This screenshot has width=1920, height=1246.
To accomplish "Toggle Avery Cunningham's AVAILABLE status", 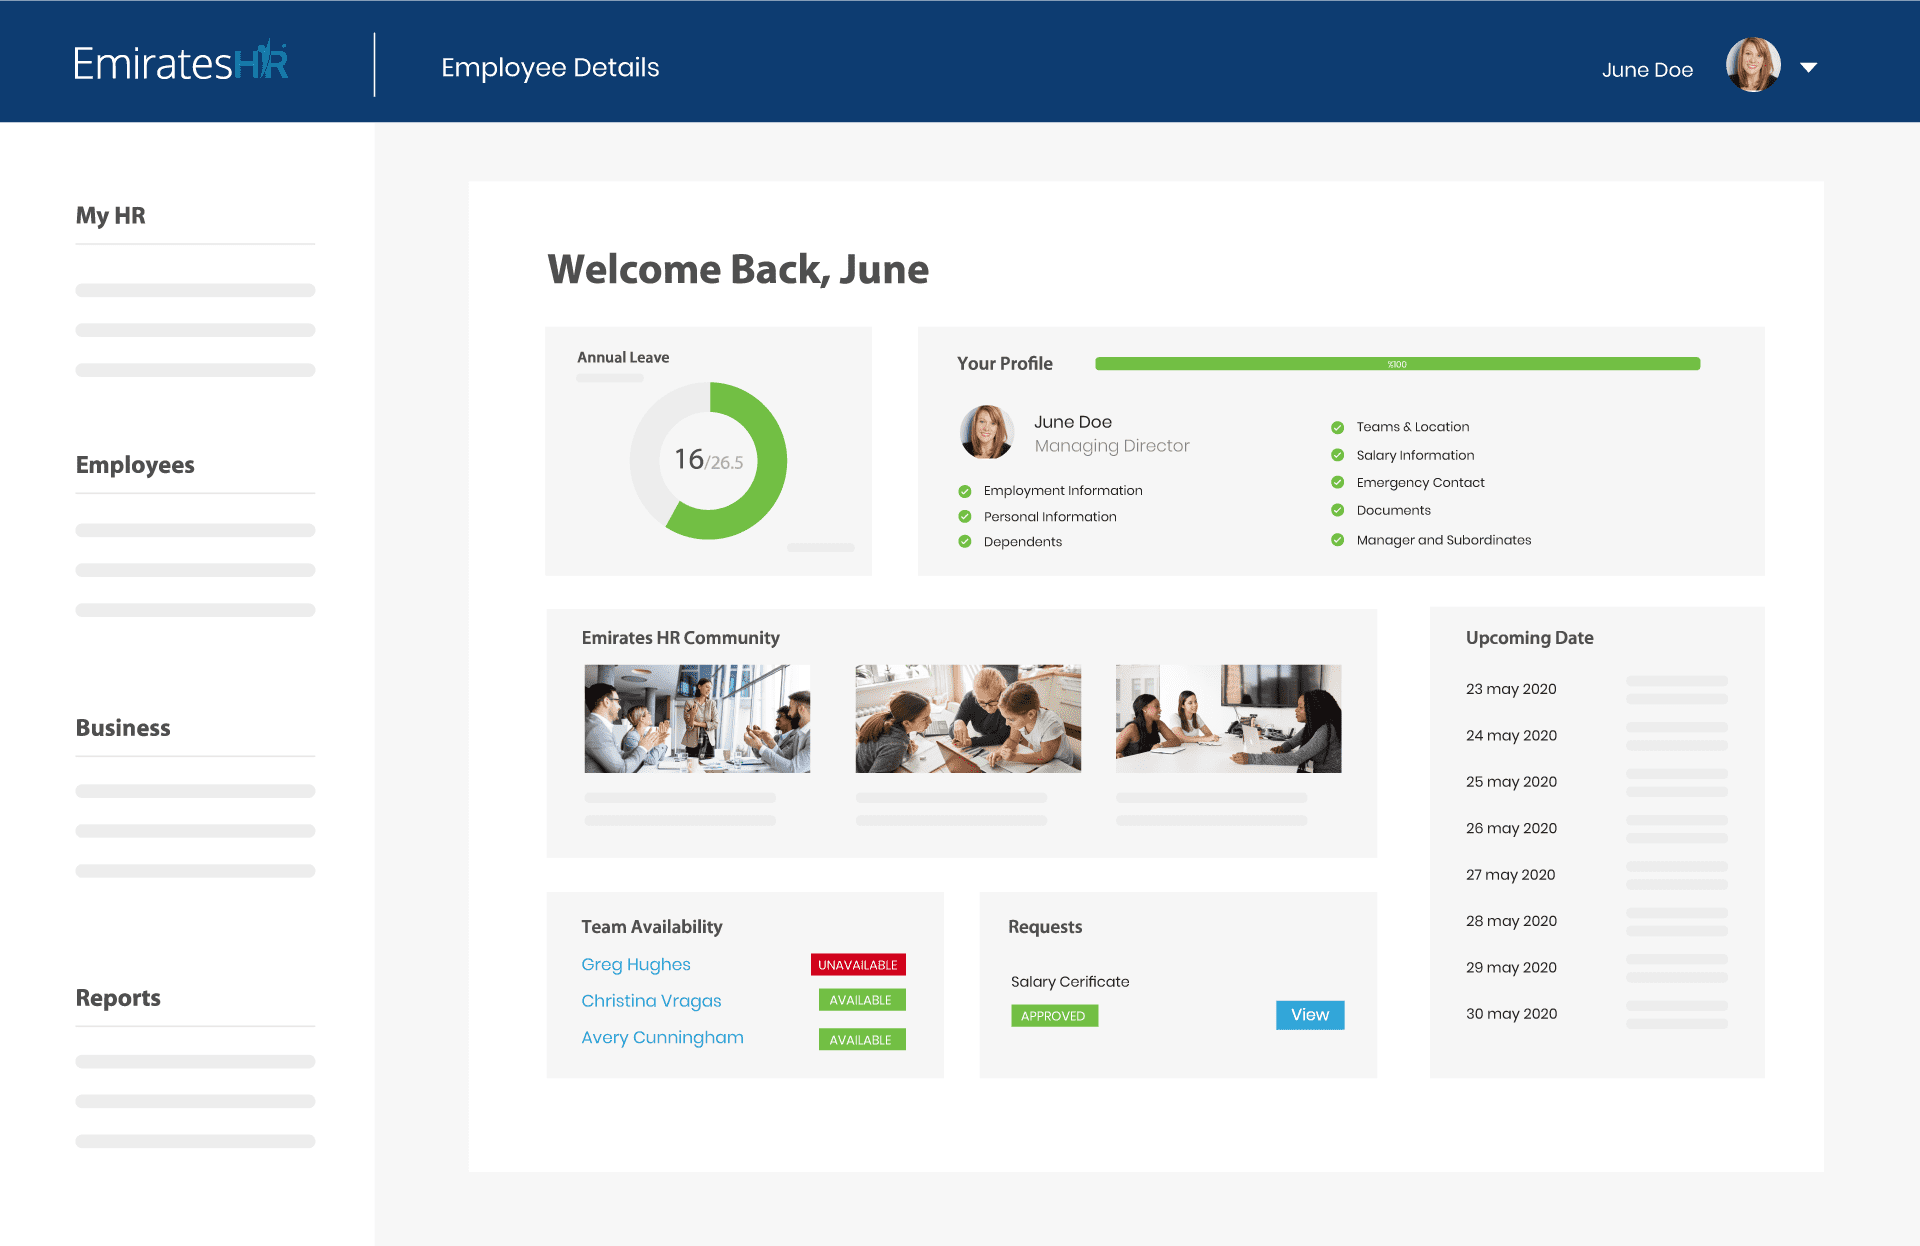I will pyautogui.click(x=861, y=1039).
